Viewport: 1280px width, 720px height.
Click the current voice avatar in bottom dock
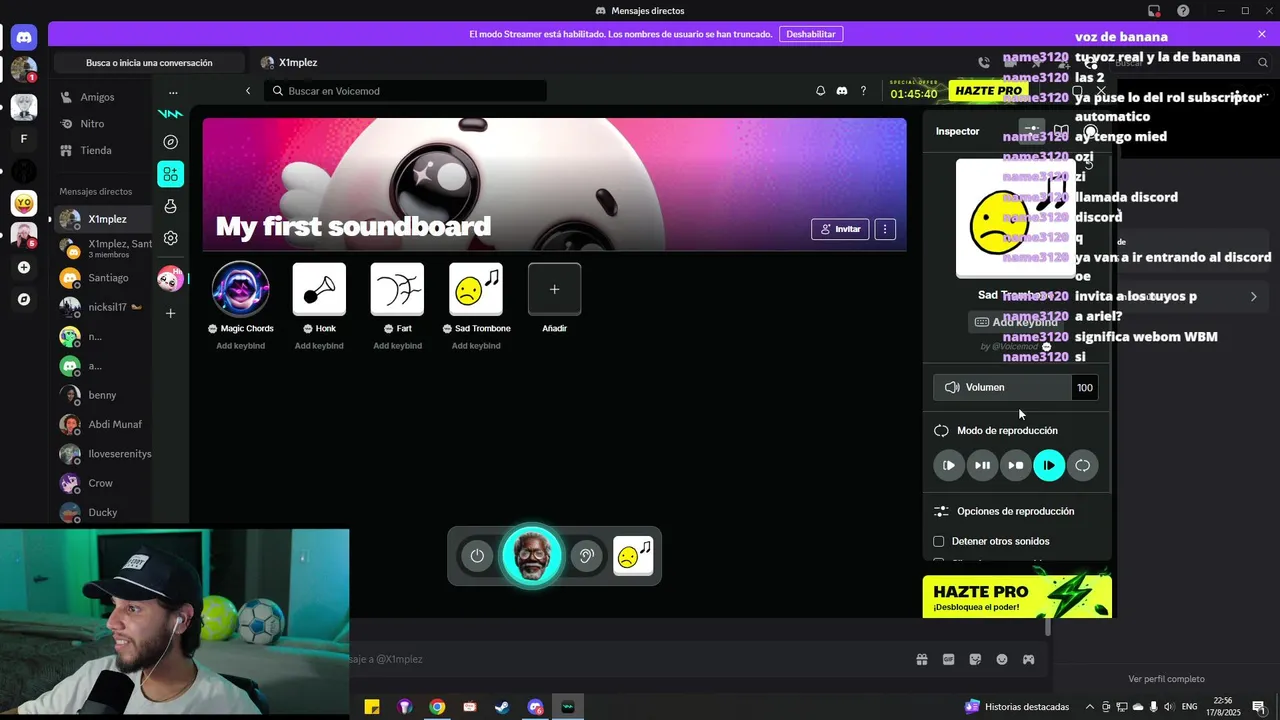click(531, 556)
